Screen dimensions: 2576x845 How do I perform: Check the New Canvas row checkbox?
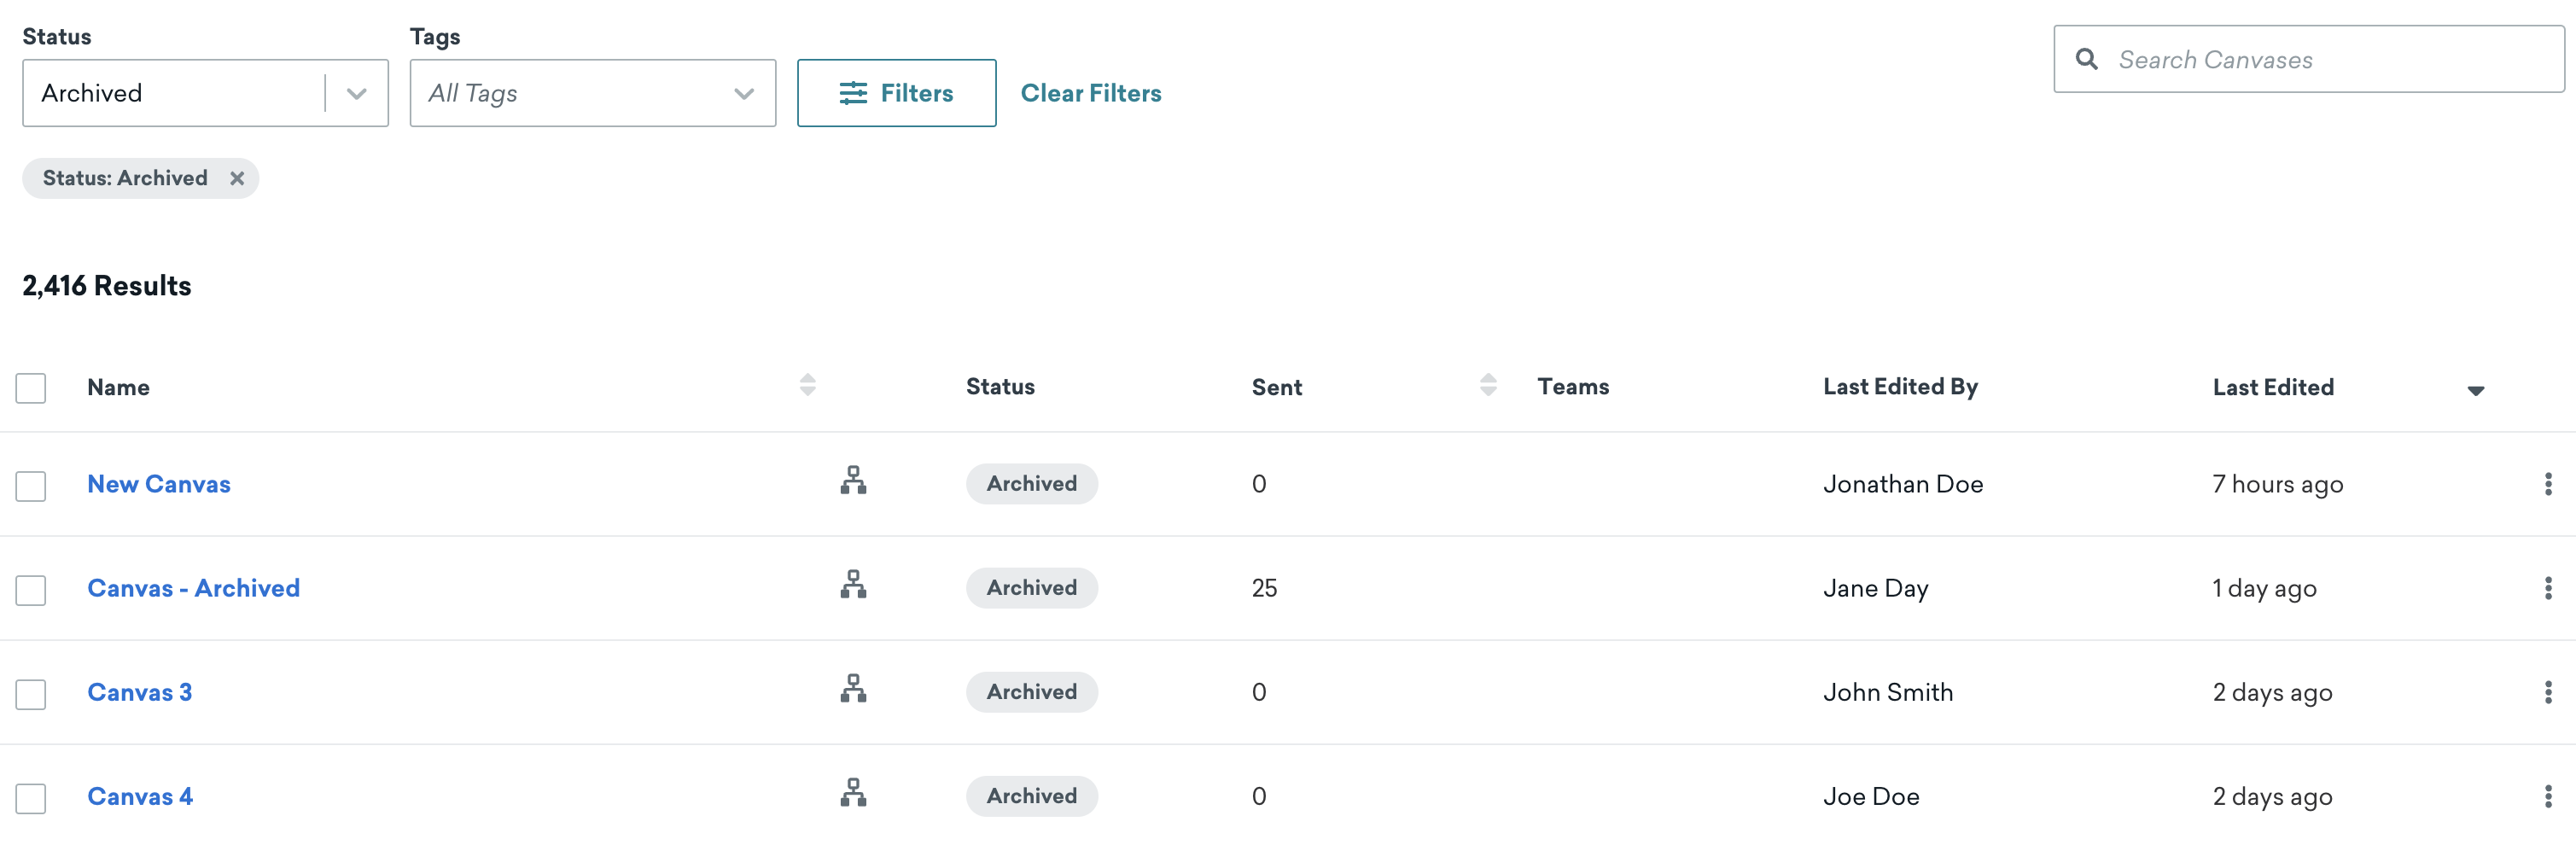(x=31, y=487)
